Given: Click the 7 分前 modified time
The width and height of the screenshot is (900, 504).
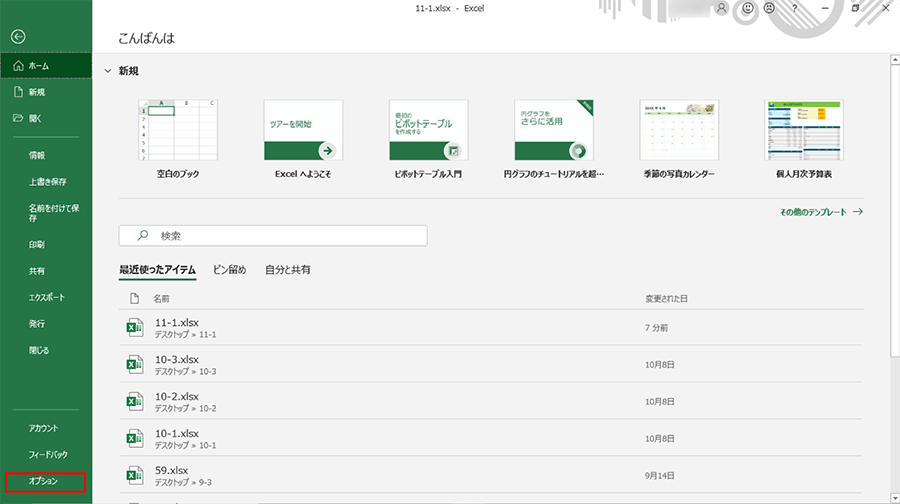Looking at the screenshot, I should click(656, 328).
